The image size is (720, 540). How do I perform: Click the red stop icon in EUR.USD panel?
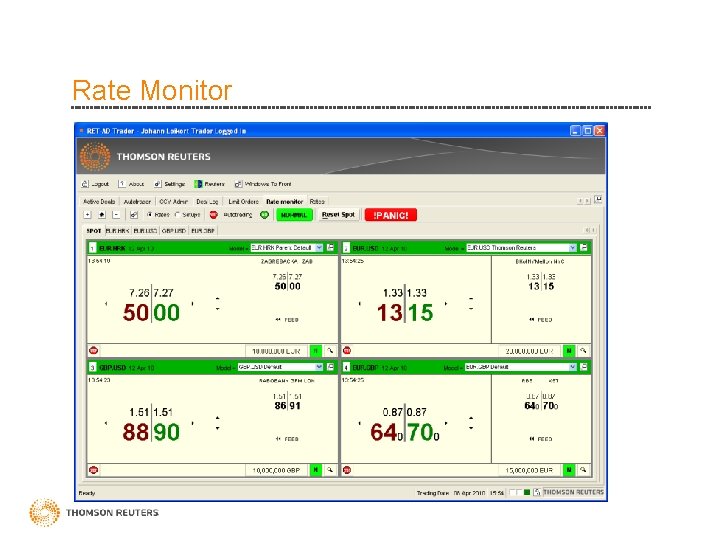(347, 351)
